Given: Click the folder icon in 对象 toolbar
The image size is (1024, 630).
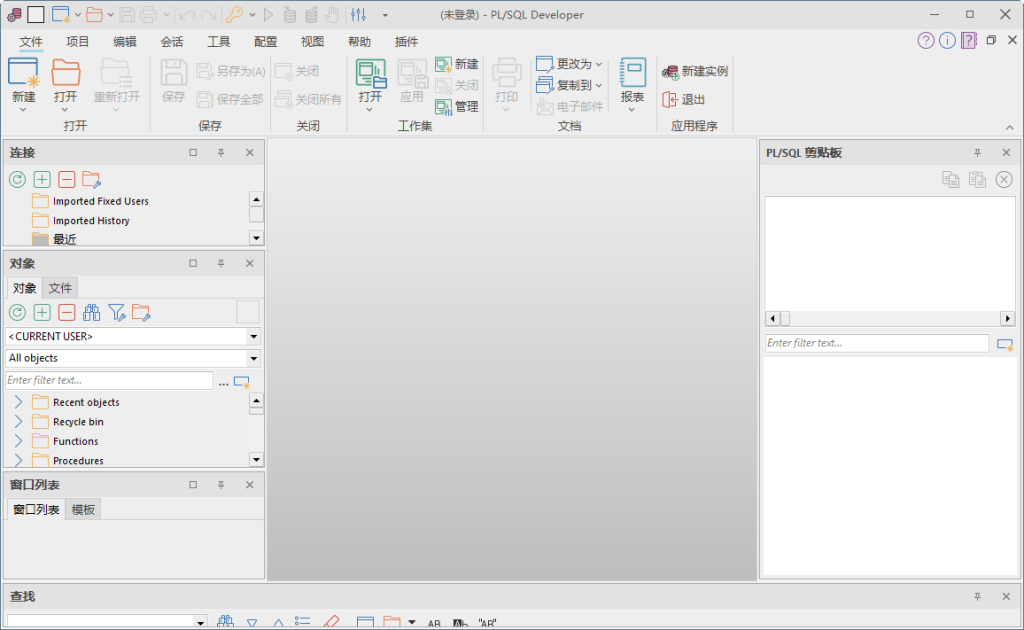Looking at the screenshot, I should [141, 312].
